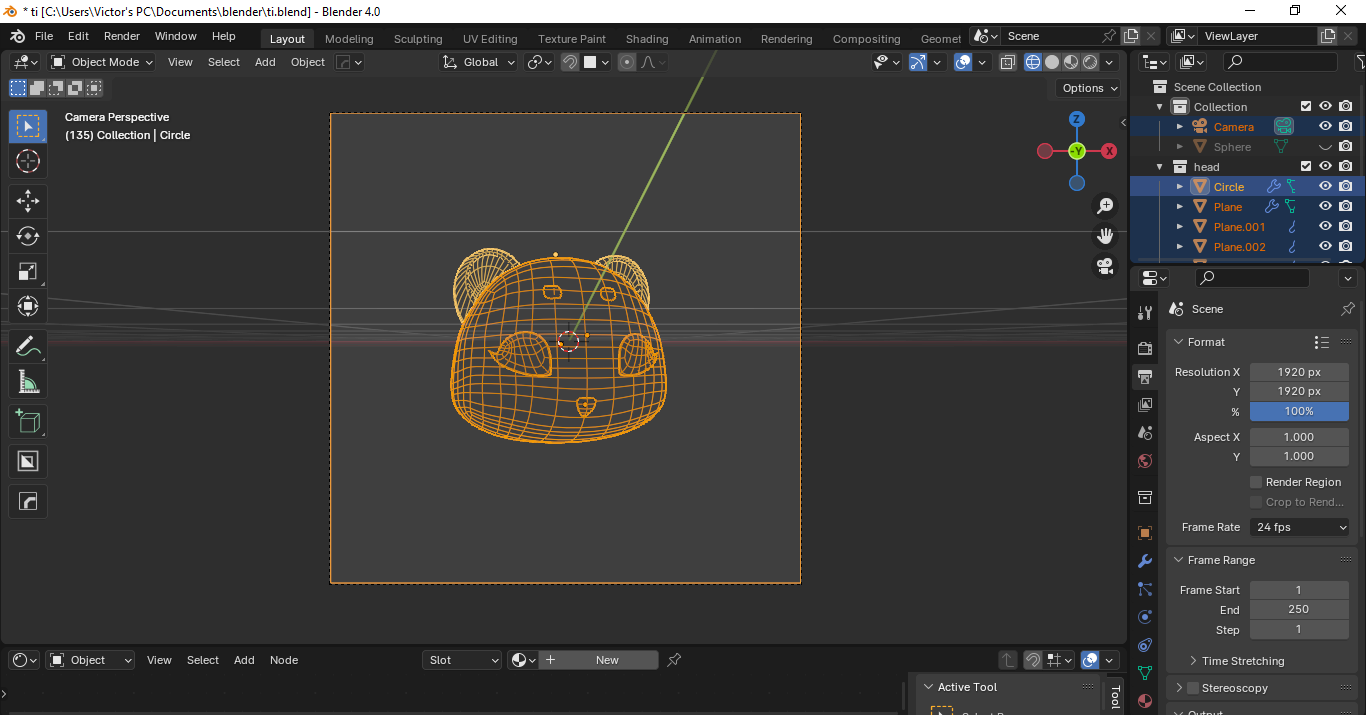Open the Object Mode dropdown

[x=102, y=62]
